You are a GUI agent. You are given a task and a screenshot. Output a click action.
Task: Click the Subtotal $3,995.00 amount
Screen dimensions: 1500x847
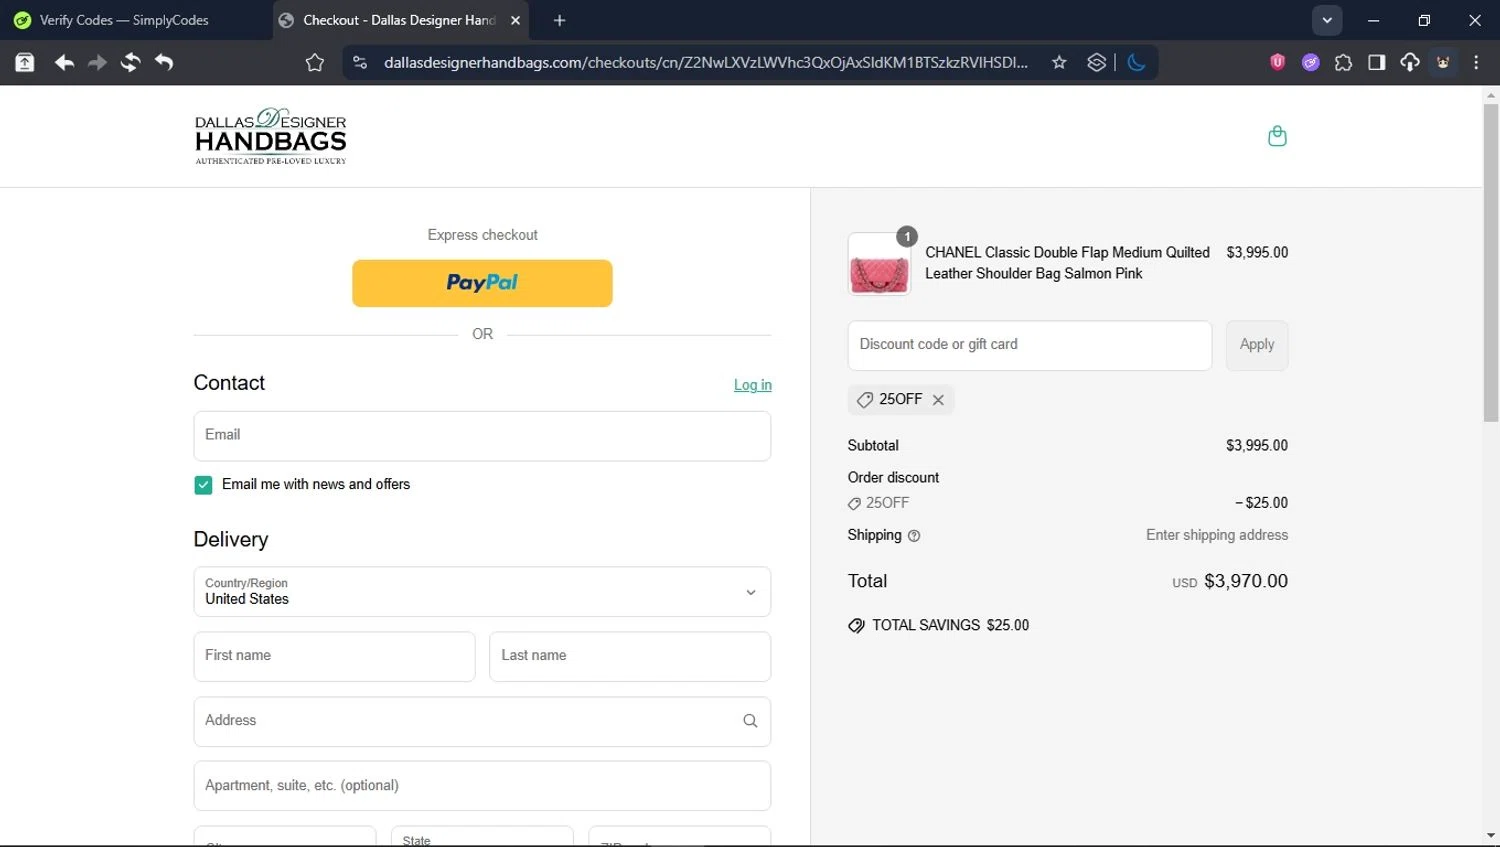click(1257, 446)
